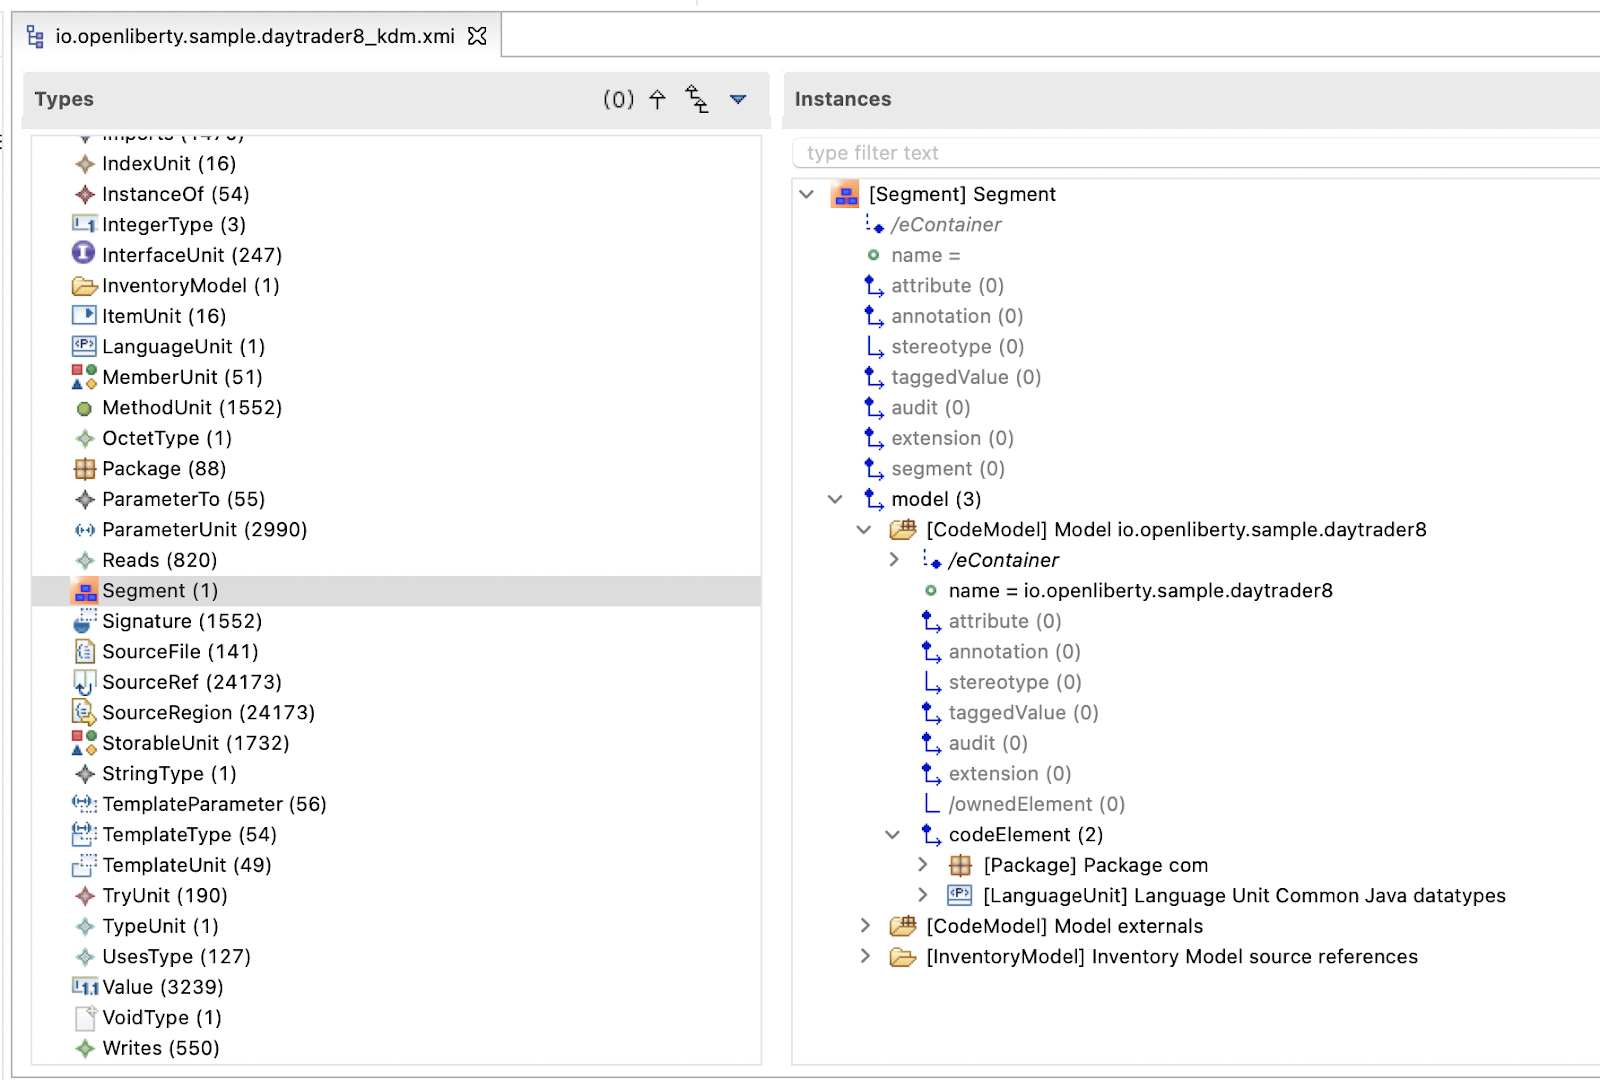Expand the Language Unit Common Java datatypes node

click(x=922, y=896)
